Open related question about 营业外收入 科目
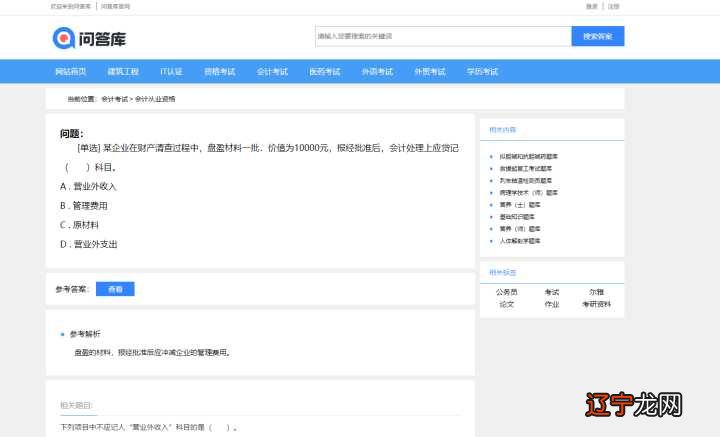The height and width of the screenshot is (437, 720). tap(149, 427)
